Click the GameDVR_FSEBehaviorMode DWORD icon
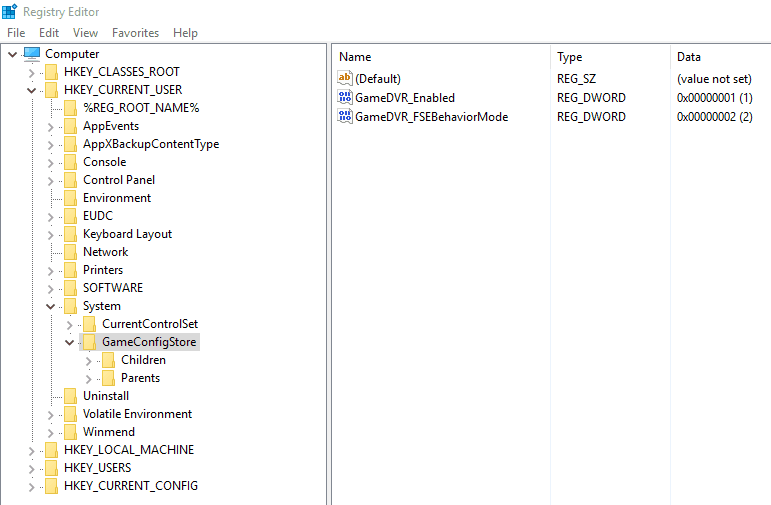 (345, 117)
